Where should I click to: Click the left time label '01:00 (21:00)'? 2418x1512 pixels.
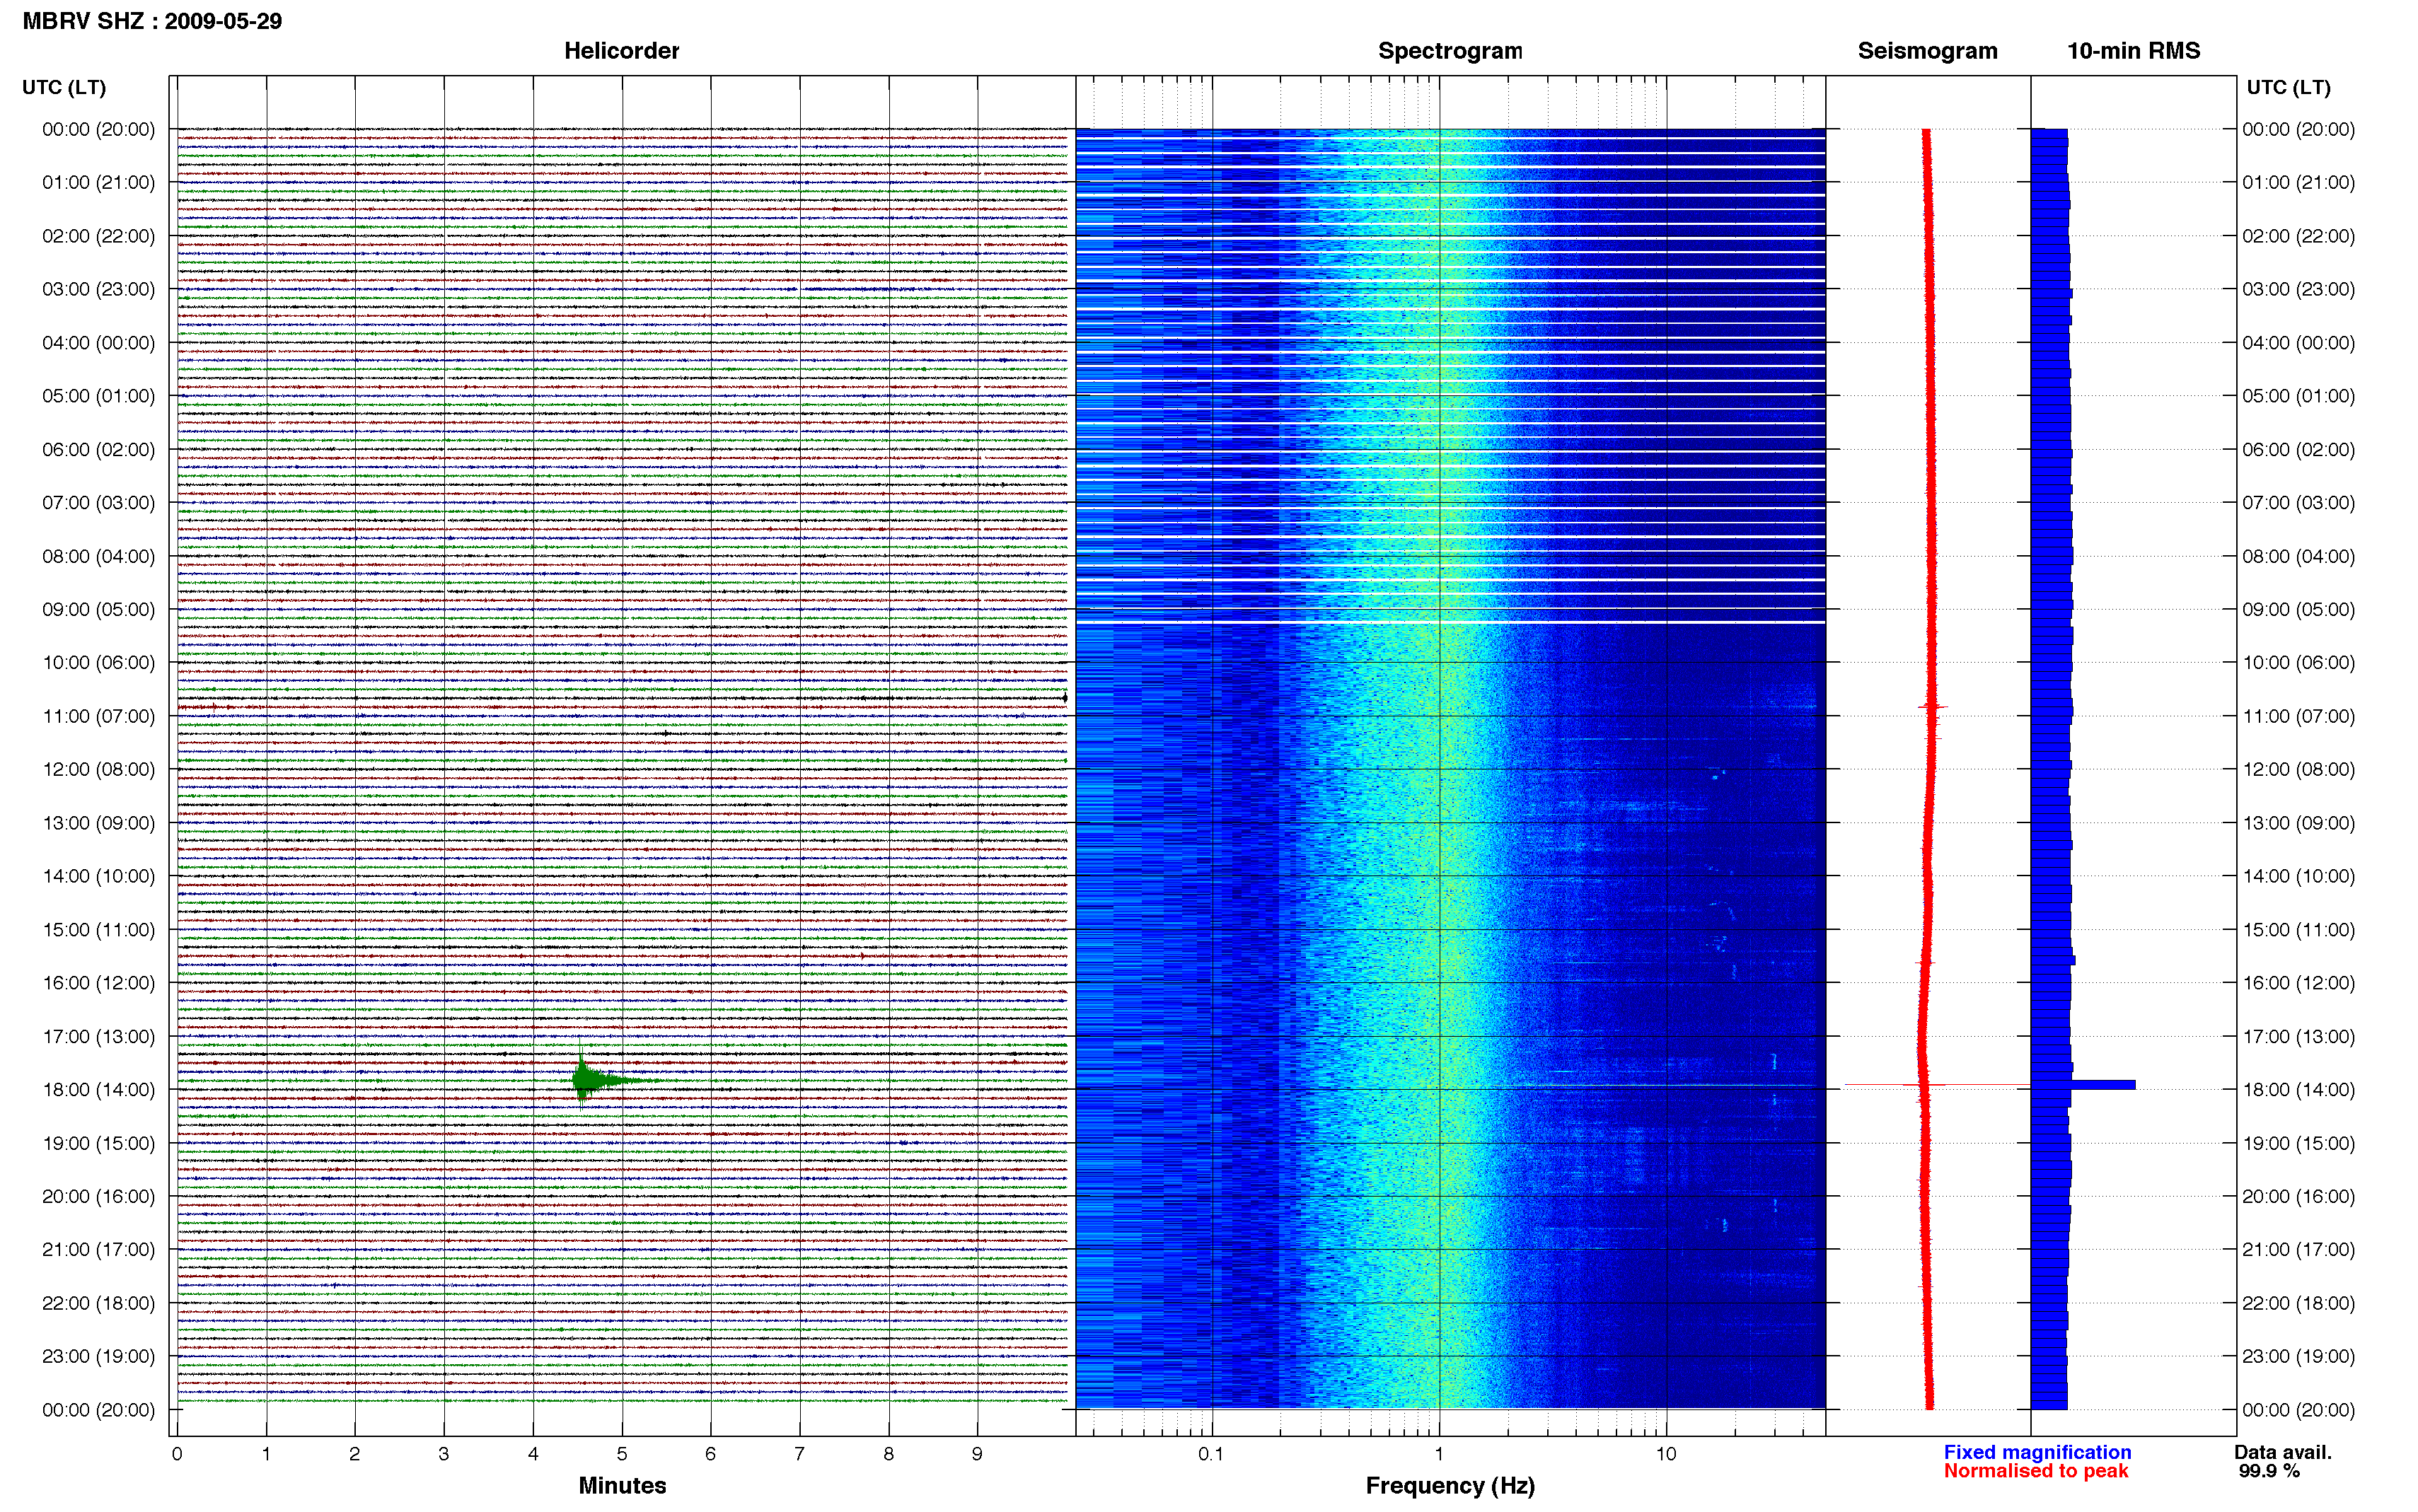click(98, 182)
